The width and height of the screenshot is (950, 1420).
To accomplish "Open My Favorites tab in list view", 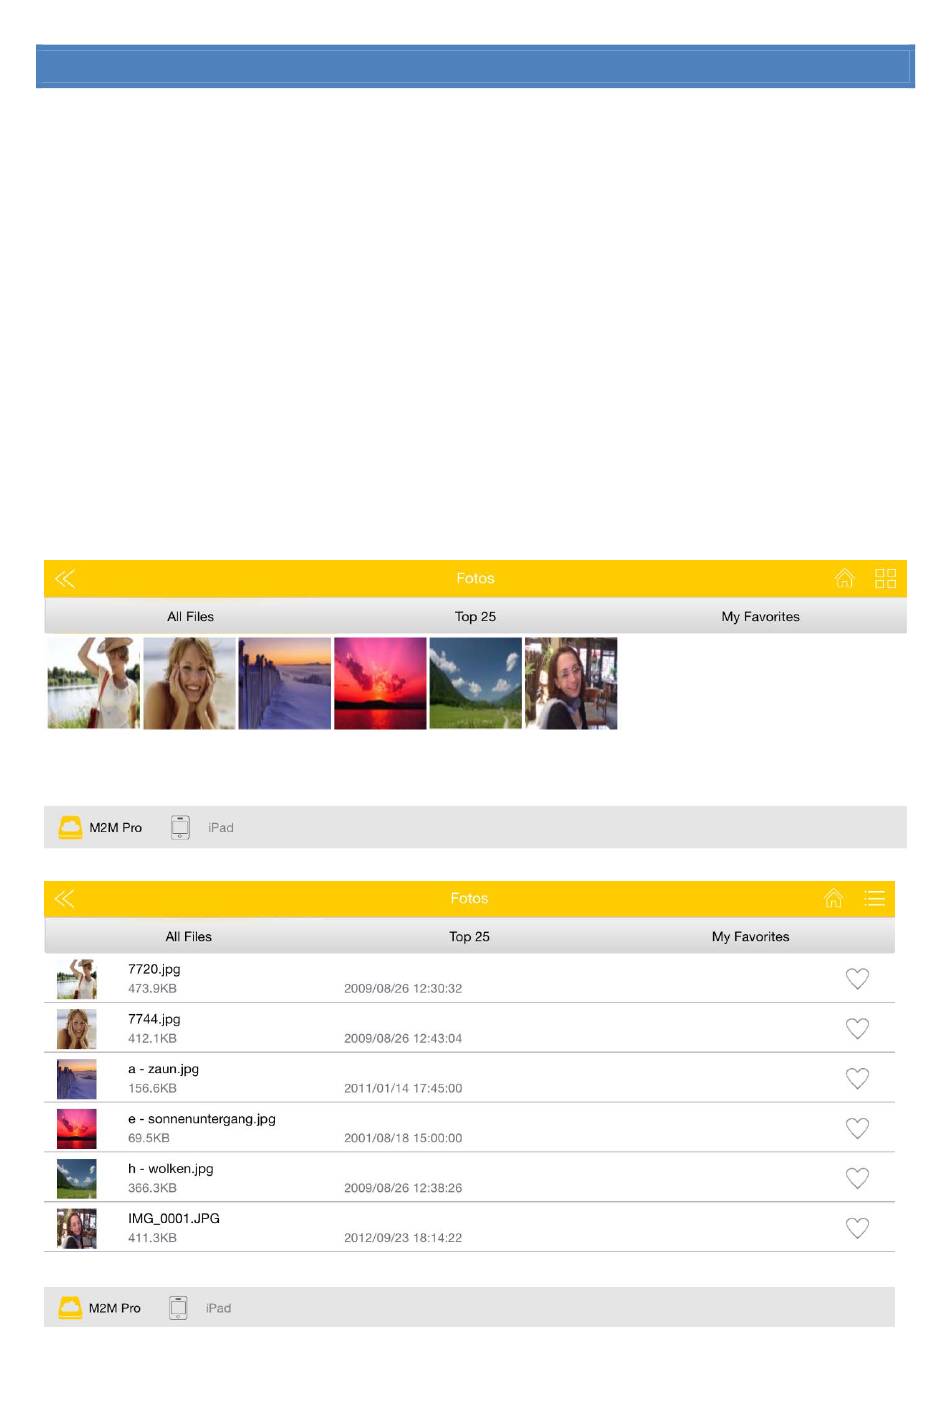I will tap(750, 937).
